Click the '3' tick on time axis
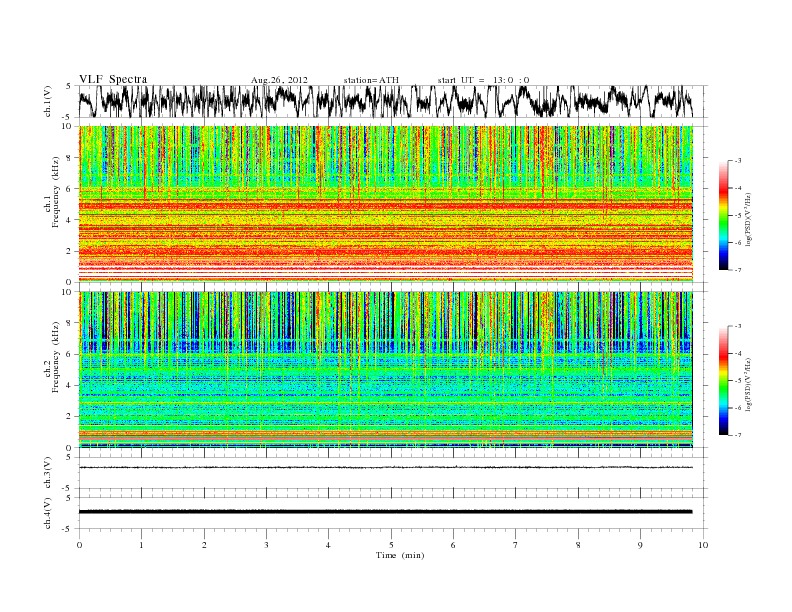This screenshot has width=792, height=612. click(266, 545)
